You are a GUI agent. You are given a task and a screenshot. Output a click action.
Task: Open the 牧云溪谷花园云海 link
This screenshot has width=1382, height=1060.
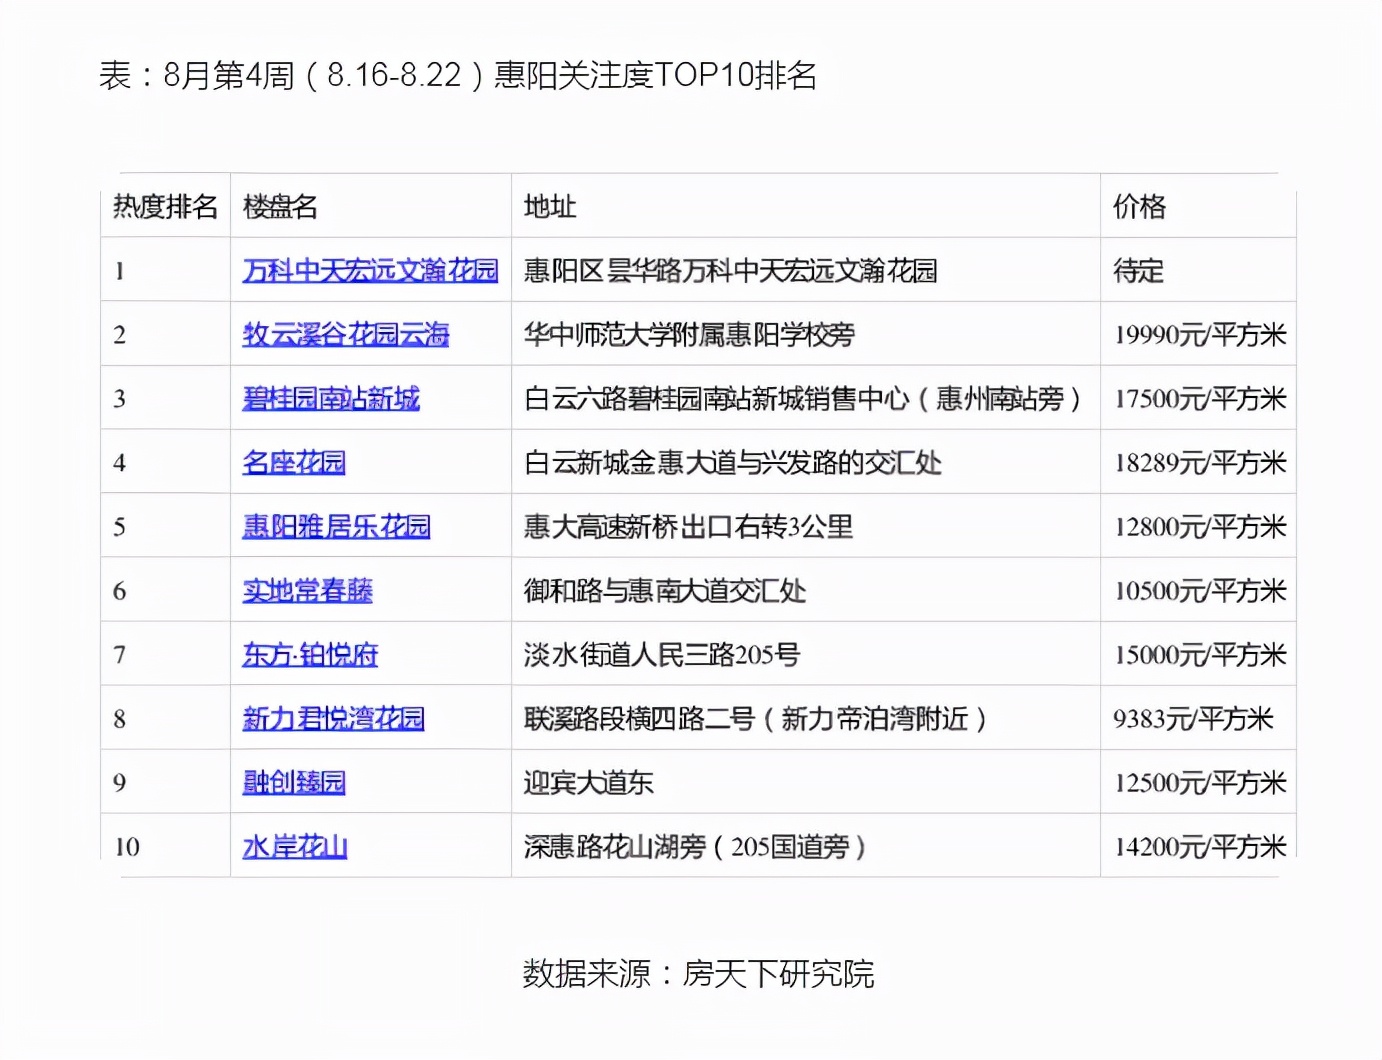[x=345, y=334]
